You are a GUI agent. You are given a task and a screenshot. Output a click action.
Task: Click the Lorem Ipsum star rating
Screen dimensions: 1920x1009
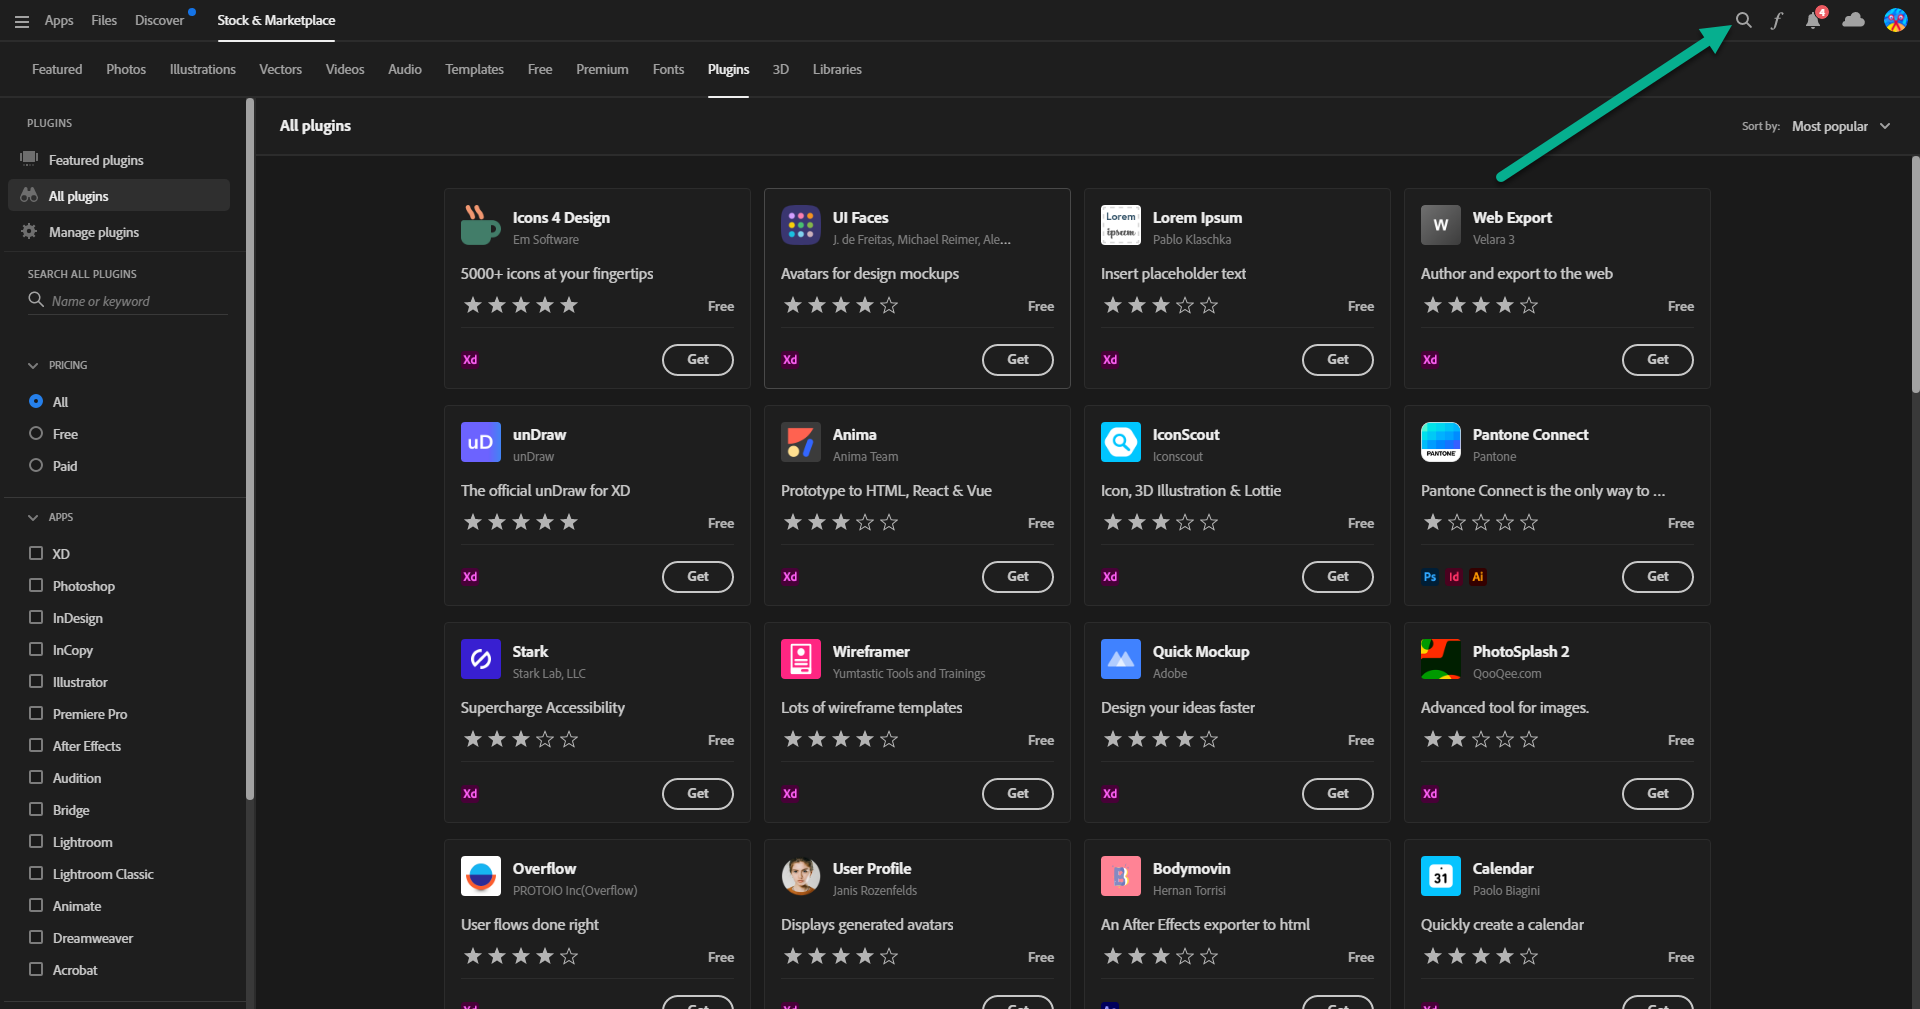pyautogui.click(x=1161, y=305)
